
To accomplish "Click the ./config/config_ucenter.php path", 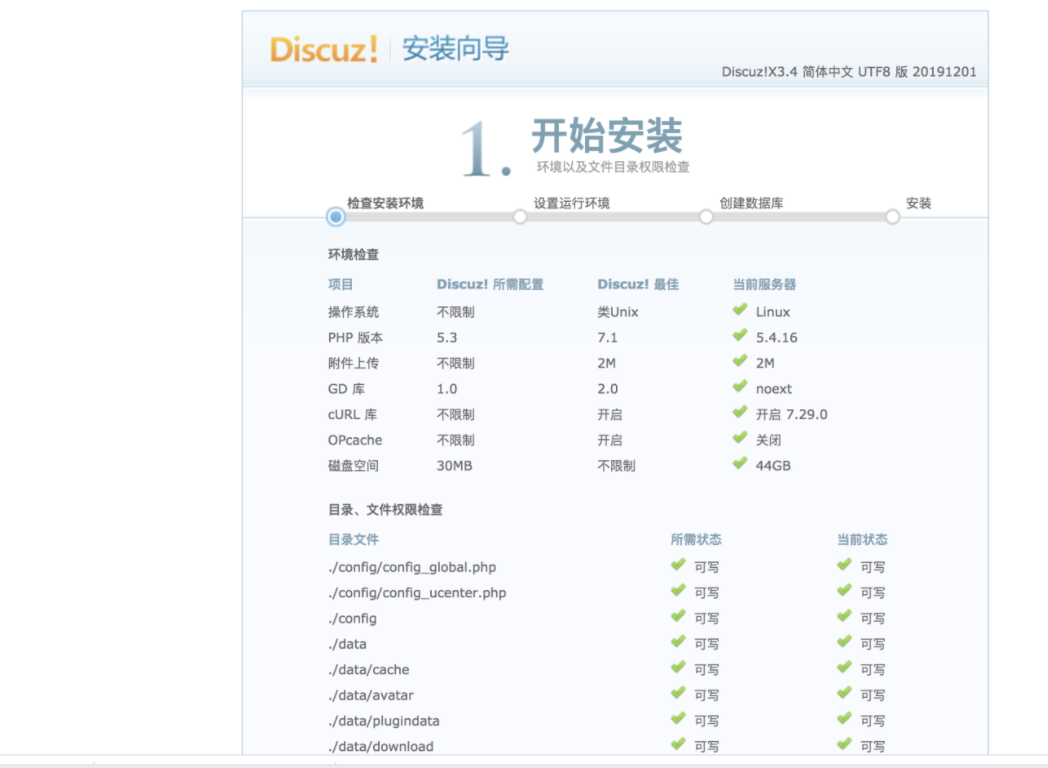I will point(417,593).
